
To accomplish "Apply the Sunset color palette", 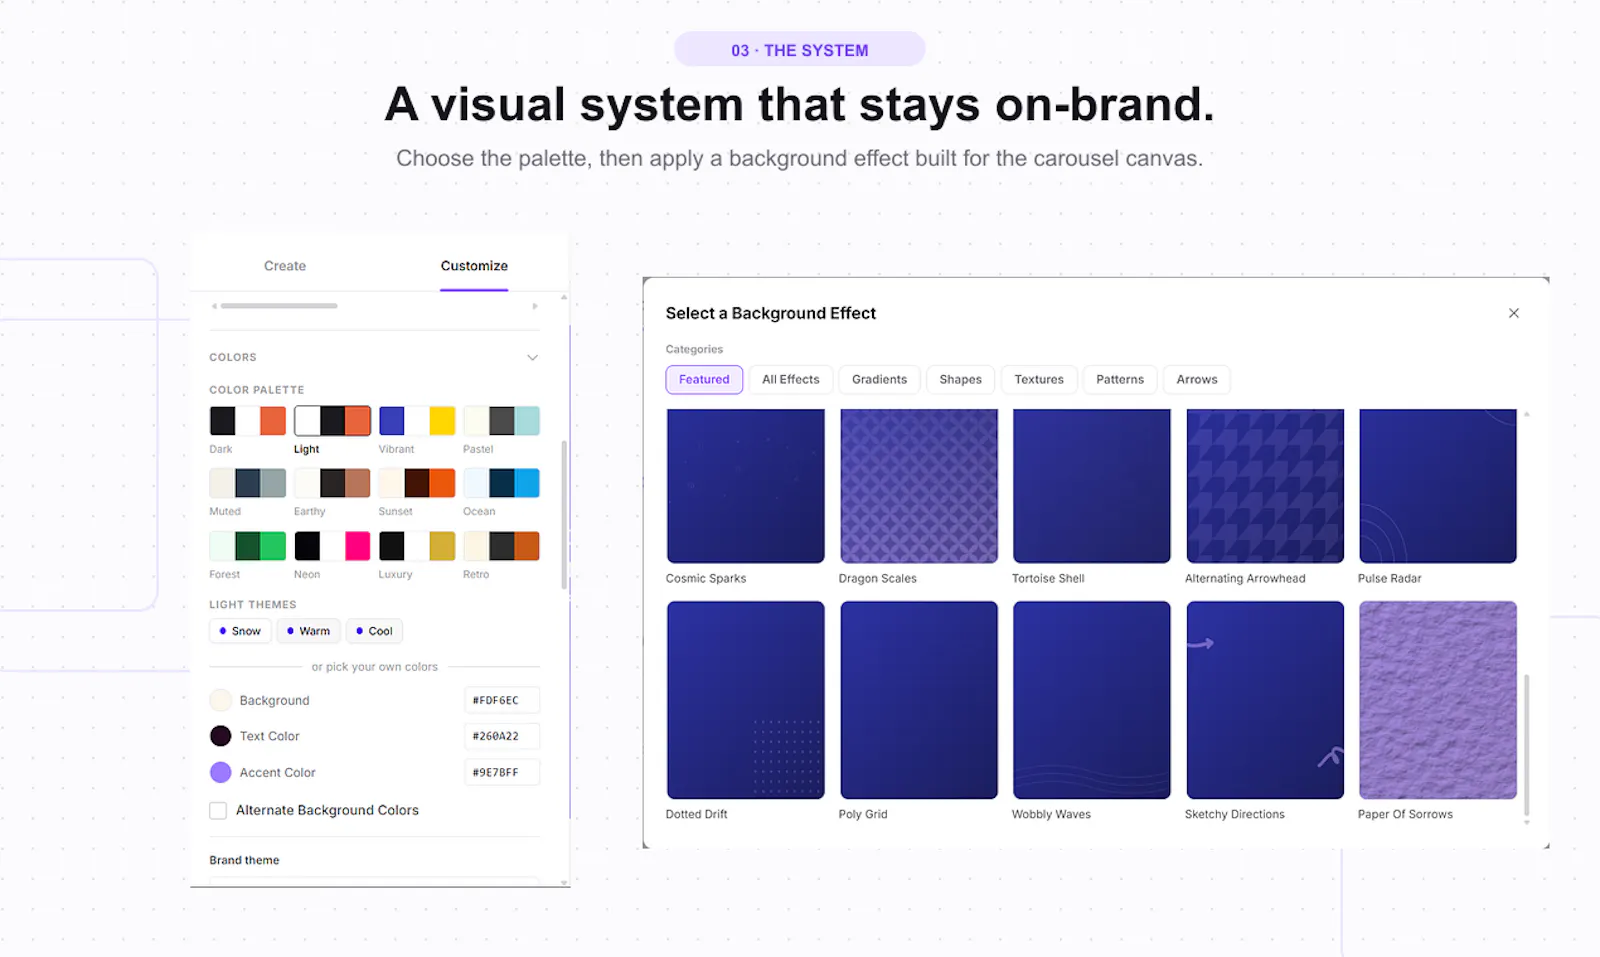I will (417, 483).
